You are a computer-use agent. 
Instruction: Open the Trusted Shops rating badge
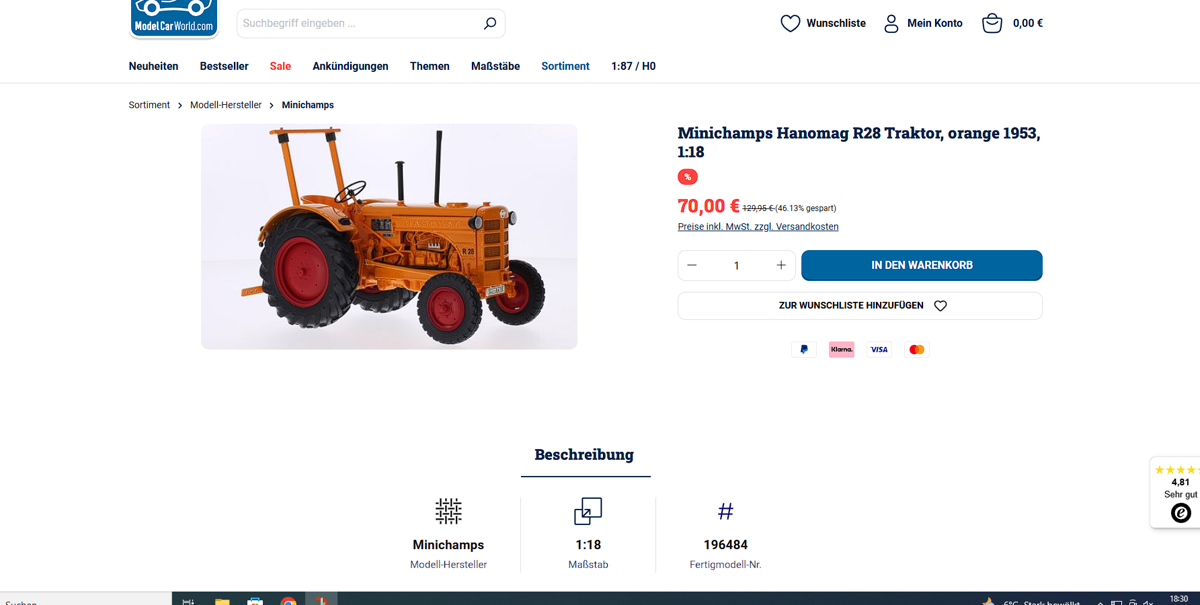1176,492
